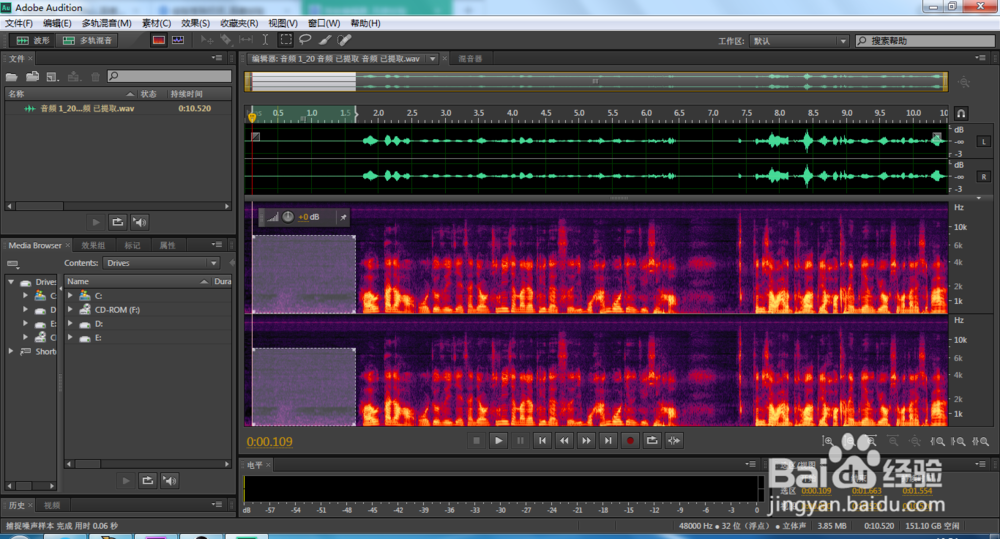
Task: Sort files by 名称 column header
Action: [70, 94]
